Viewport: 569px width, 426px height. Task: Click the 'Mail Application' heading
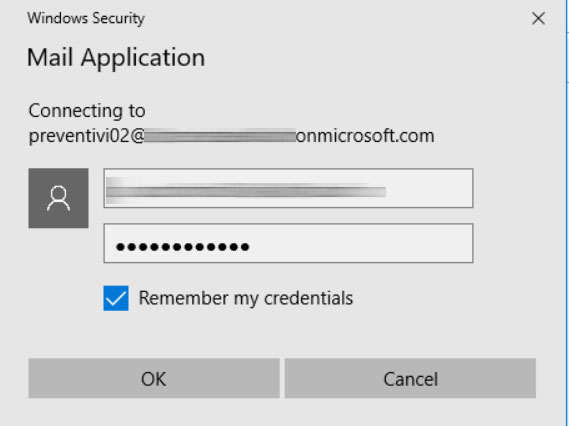[116, 58]
